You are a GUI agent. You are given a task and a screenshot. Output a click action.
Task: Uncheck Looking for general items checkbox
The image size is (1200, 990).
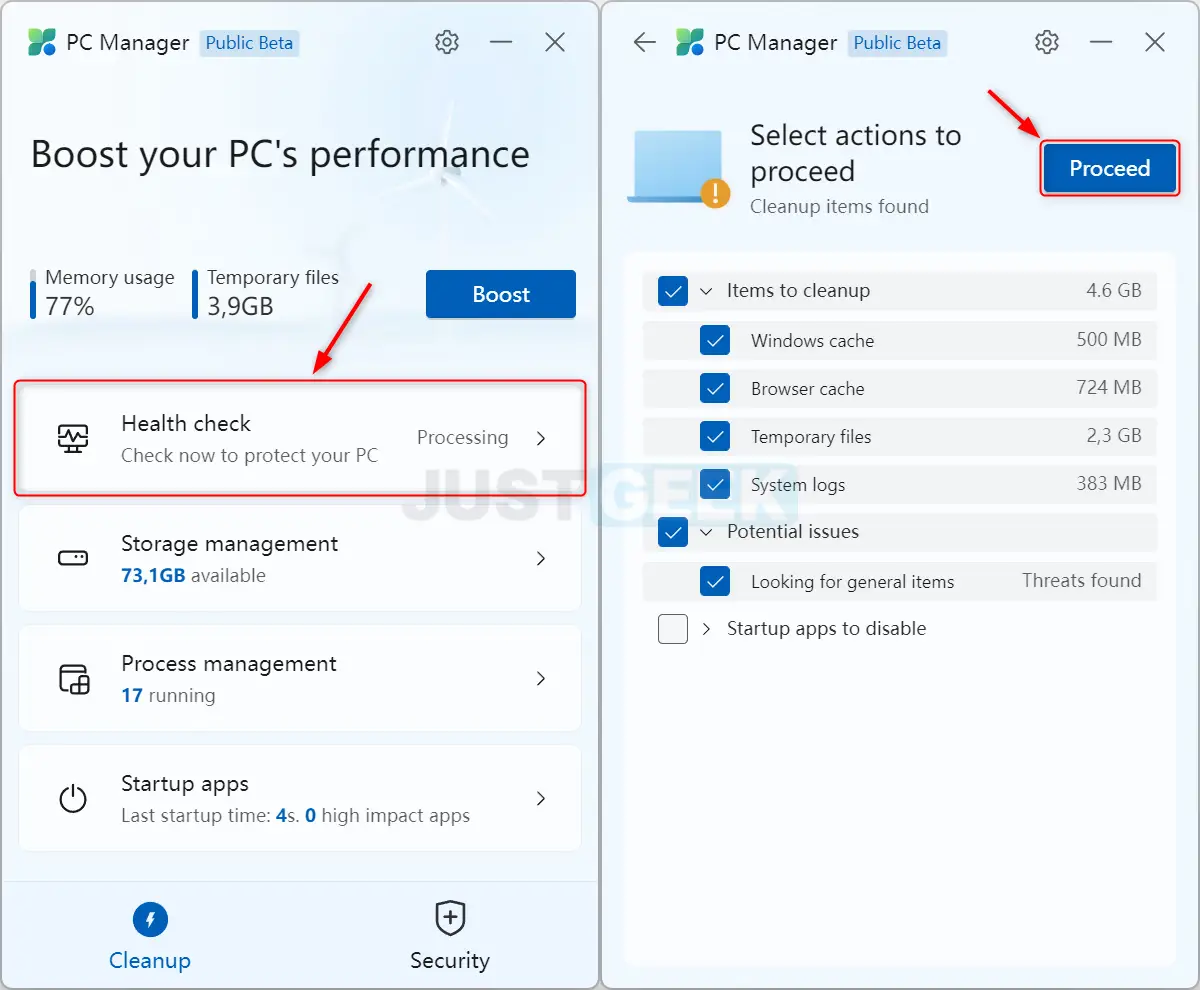click(715, 581)
